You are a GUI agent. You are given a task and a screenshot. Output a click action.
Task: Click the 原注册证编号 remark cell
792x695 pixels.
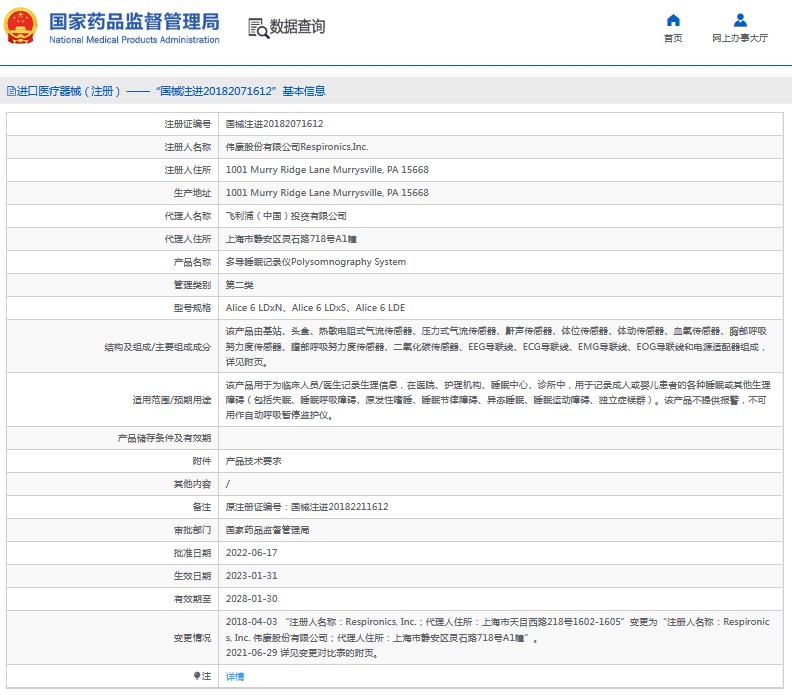306,507
